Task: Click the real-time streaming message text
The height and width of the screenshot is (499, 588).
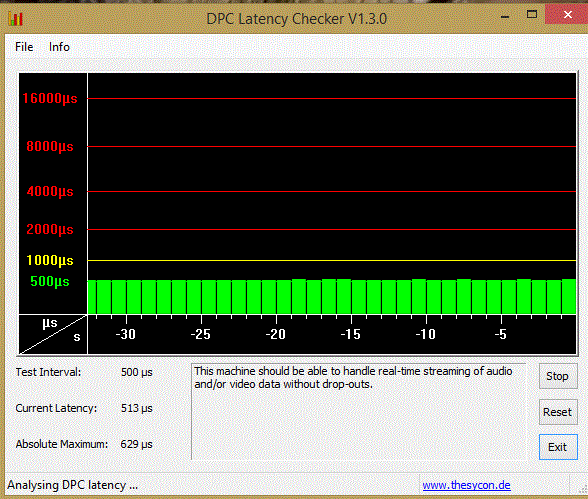Action: [x=353, y=378]
